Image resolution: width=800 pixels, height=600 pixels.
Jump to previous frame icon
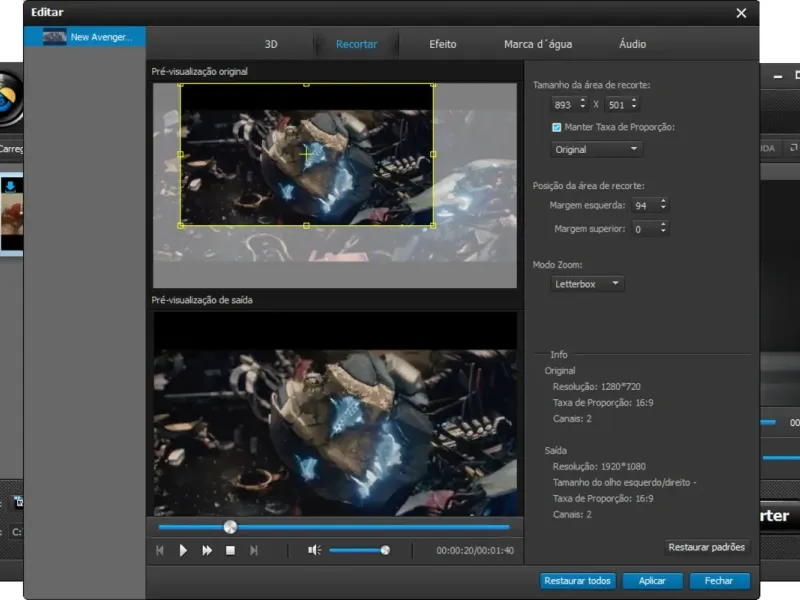point(160,550)
